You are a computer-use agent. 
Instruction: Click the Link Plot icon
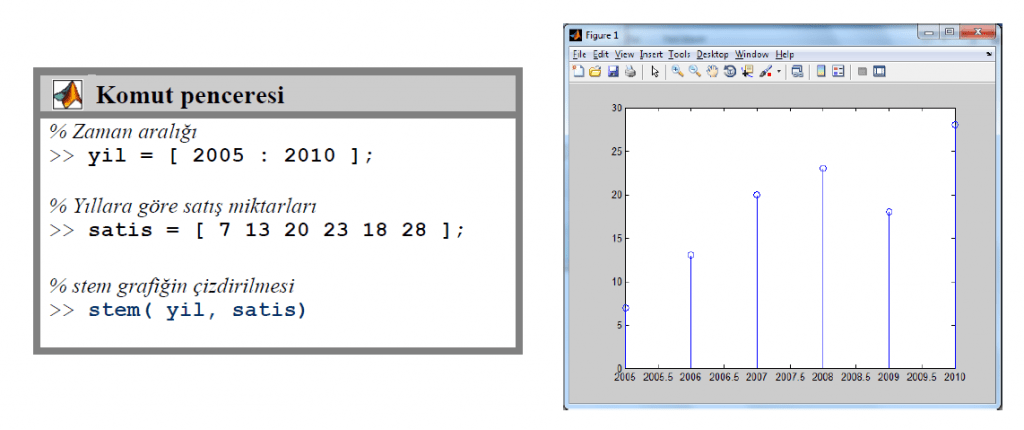click(797, 71)
